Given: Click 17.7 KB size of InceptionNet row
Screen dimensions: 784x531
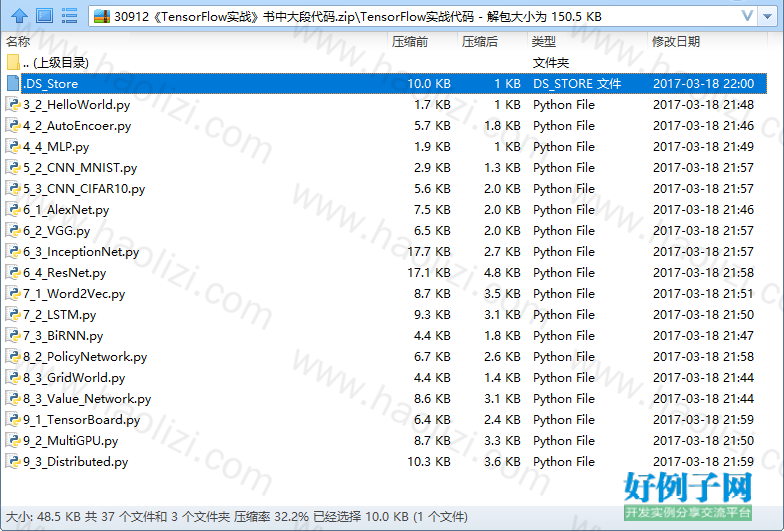Looking at the screenshot, I should click(429, 252).
